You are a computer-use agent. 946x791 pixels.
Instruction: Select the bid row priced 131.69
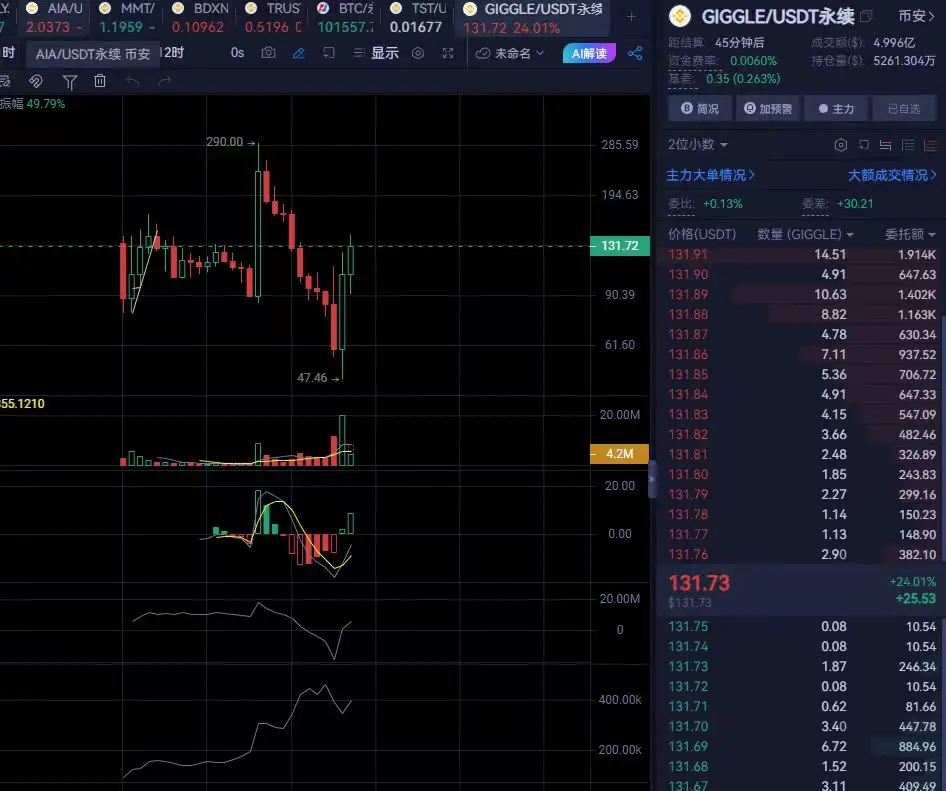(802, 746)
